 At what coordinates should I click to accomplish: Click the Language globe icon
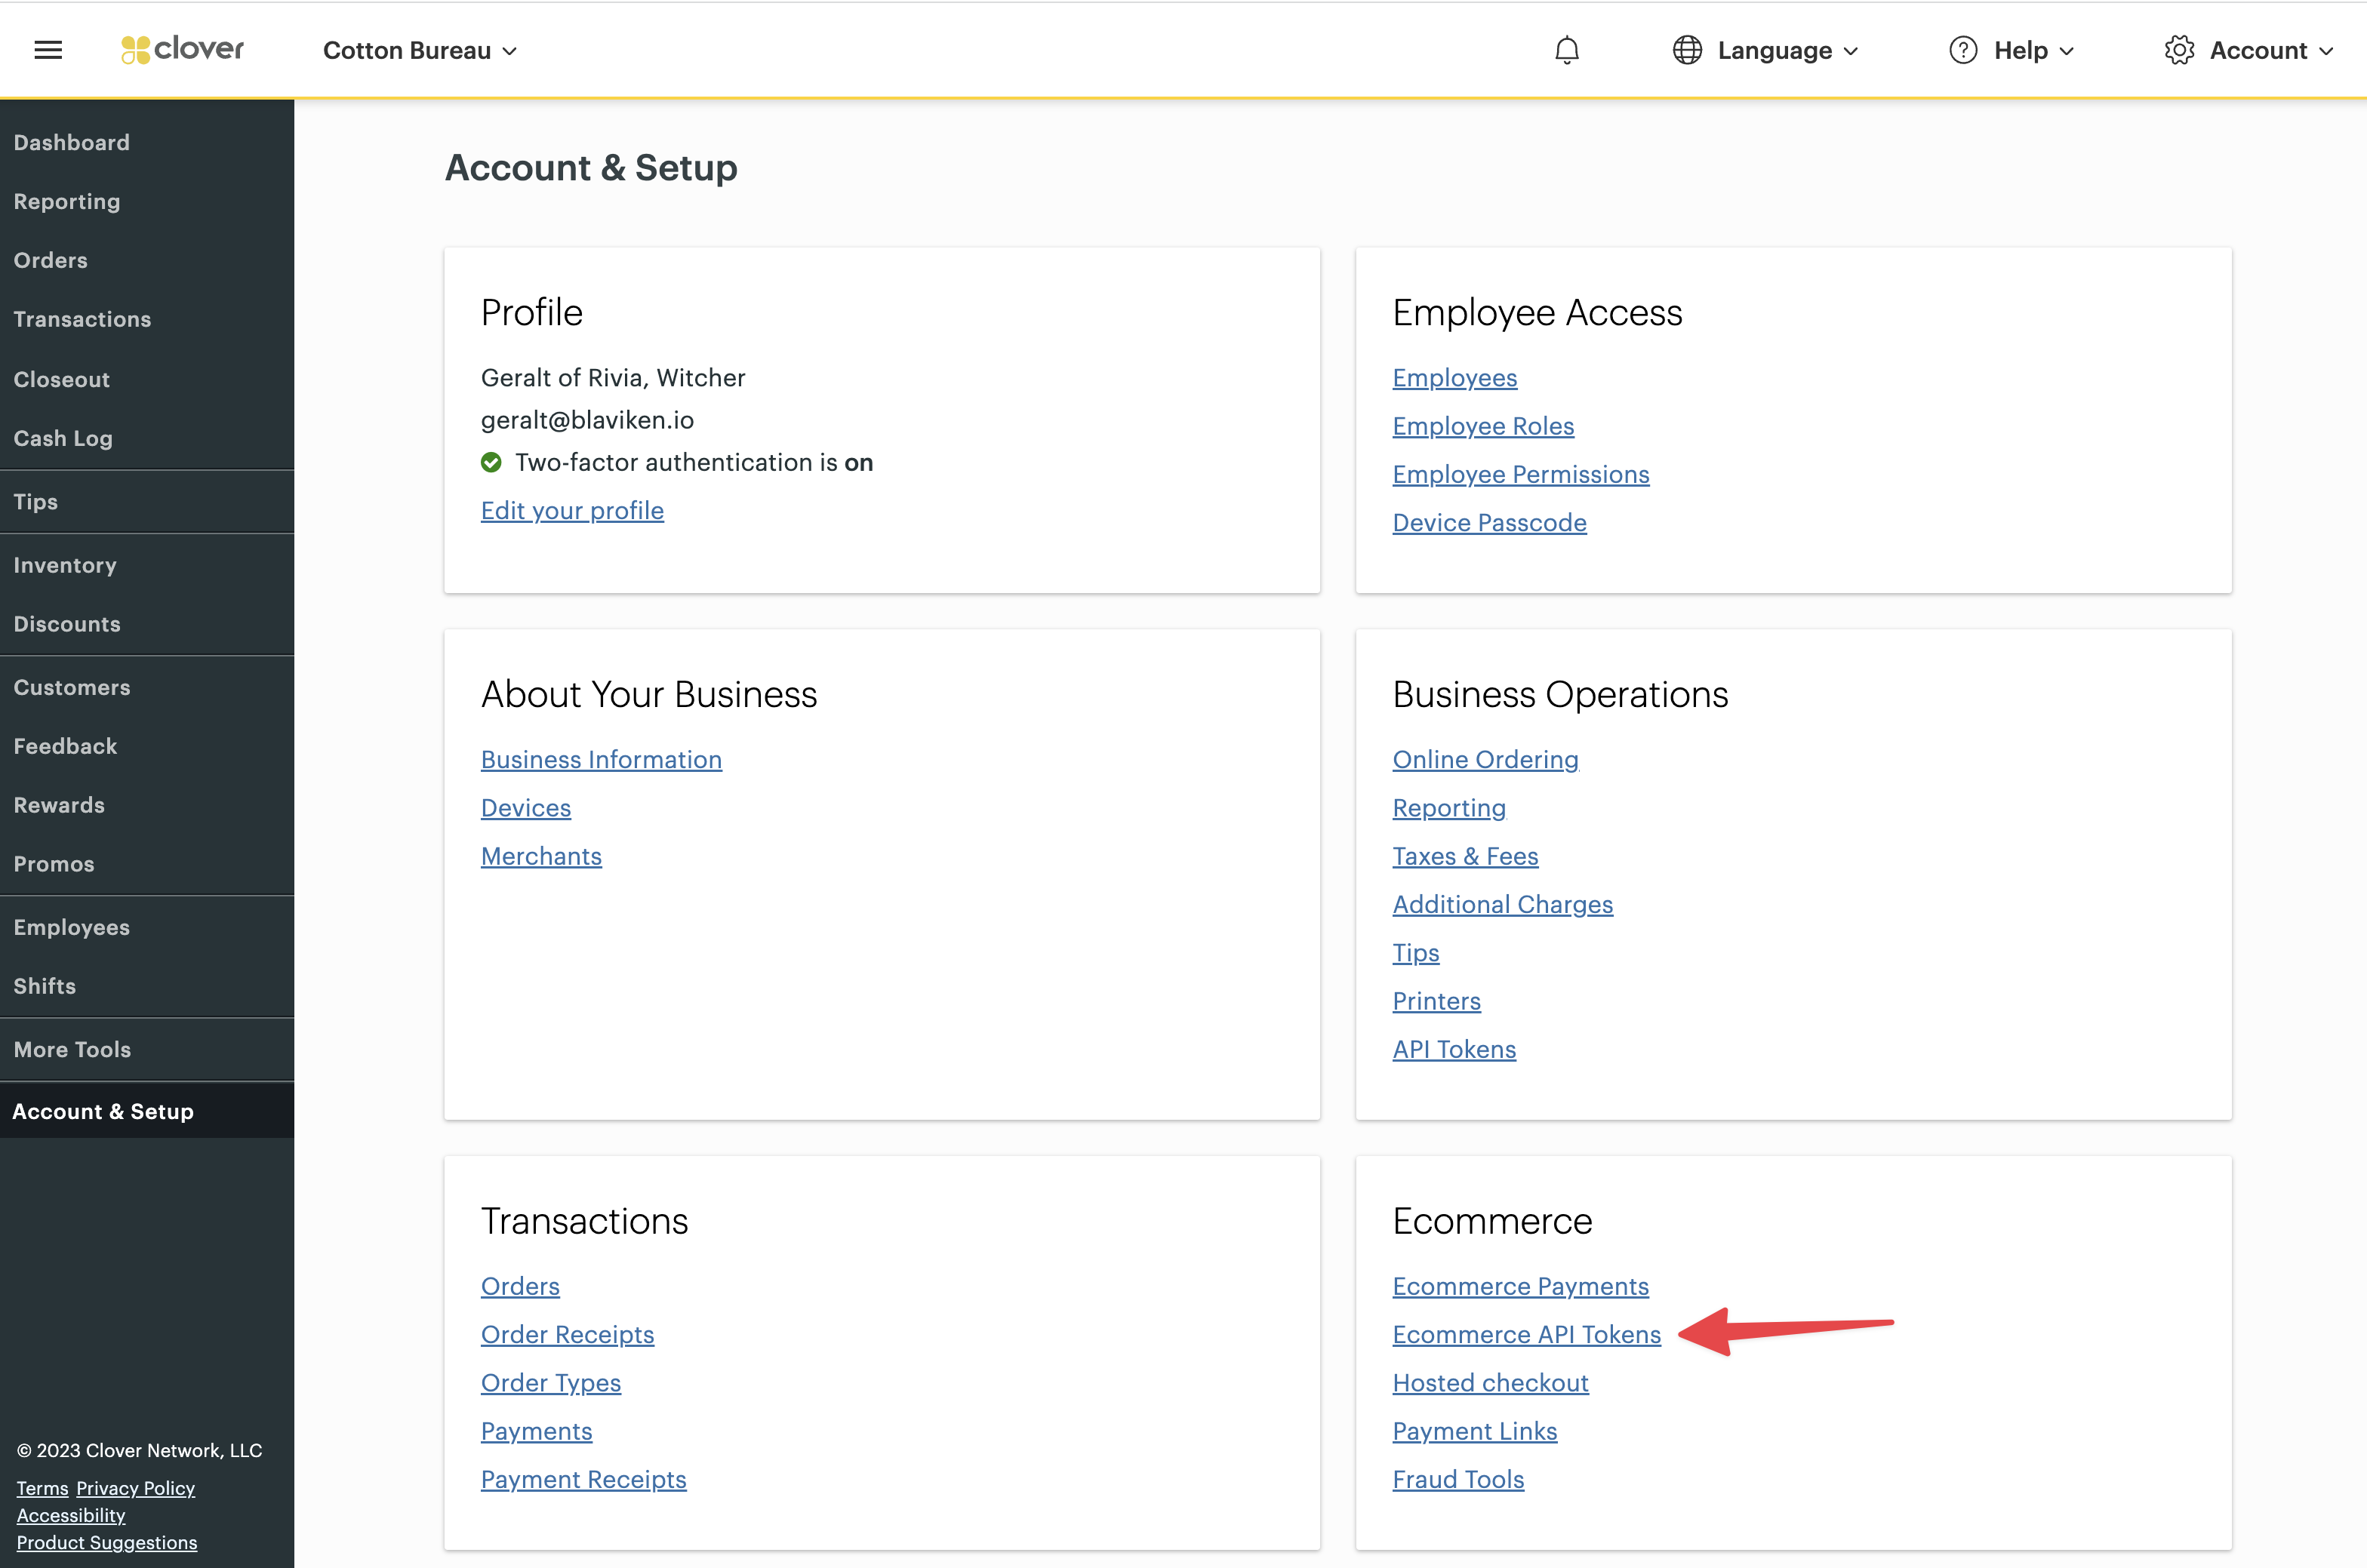click(x=1688, y=50)
